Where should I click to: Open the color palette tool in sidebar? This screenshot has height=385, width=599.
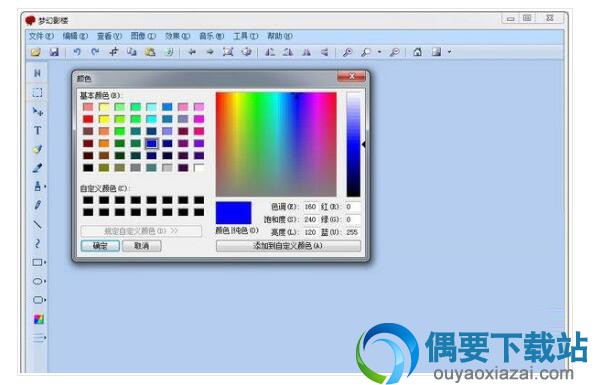39,319
